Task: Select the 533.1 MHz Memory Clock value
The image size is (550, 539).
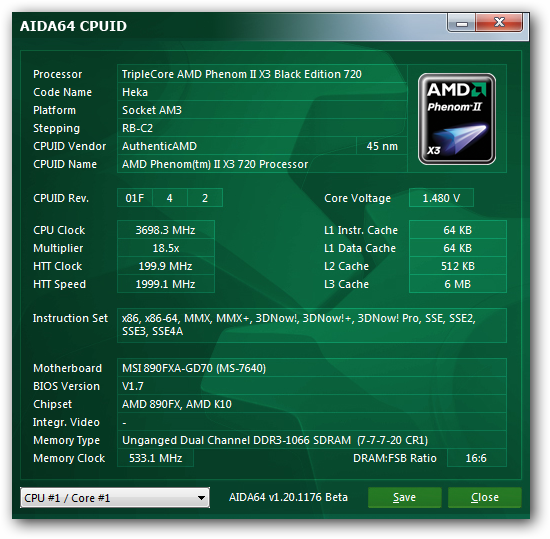Action: [x=155, y=458]
